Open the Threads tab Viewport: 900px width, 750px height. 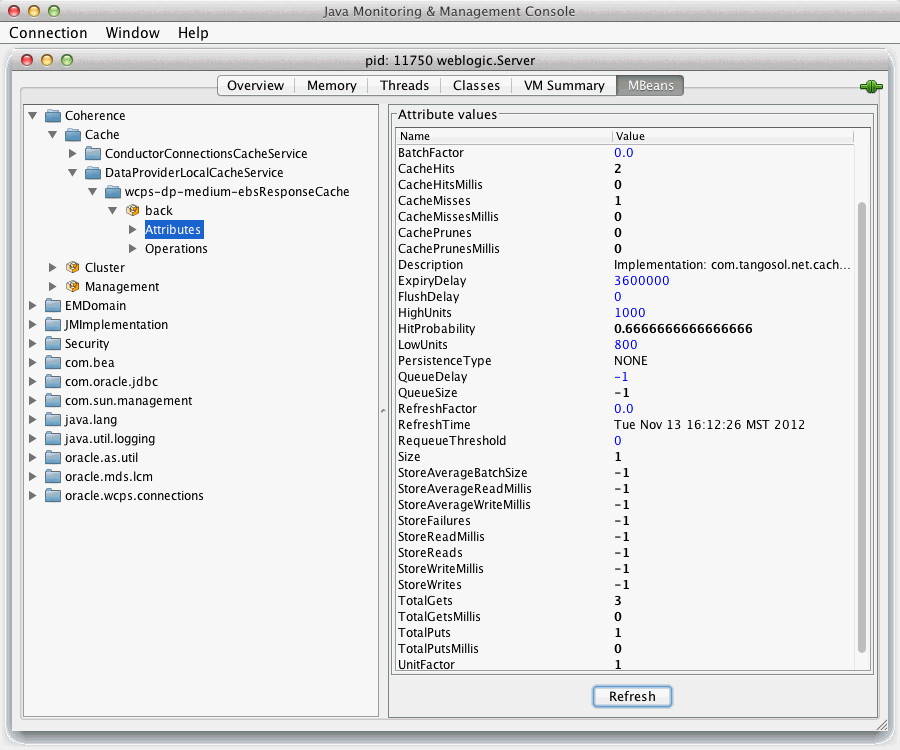(404, 86)
